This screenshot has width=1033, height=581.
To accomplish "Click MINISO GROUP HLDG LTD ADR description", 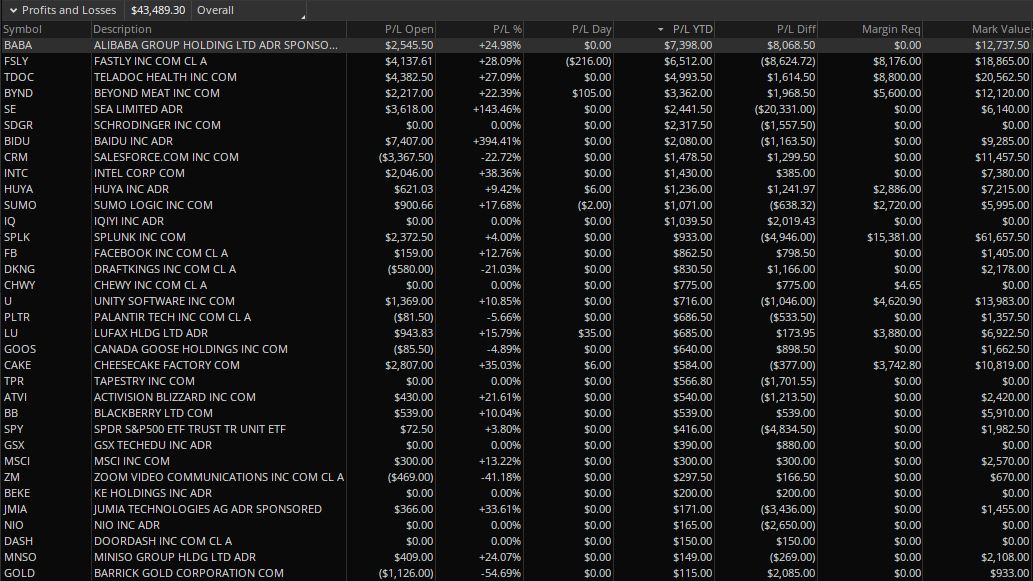I will [x=175, y=557].
